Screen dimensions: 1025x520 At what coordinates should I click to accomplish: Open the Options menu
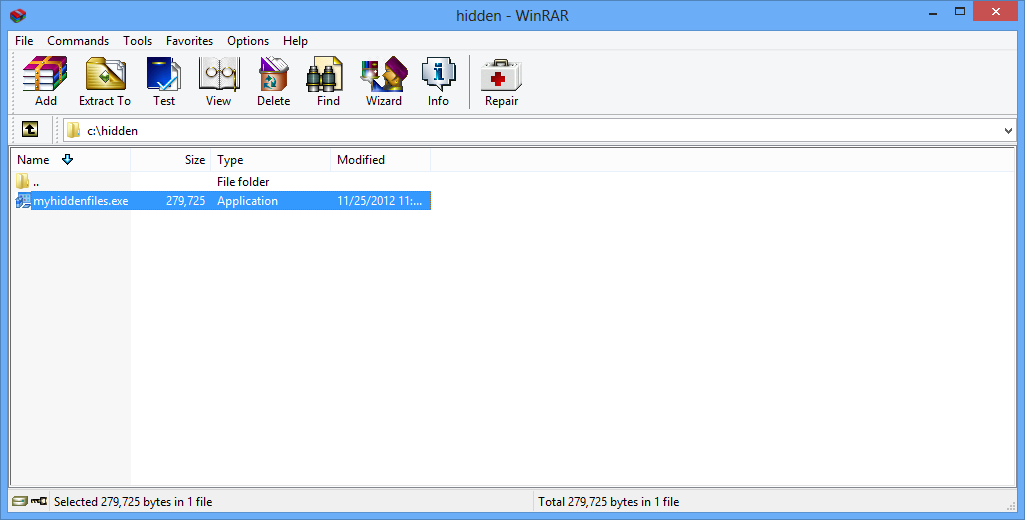(248, 41)
